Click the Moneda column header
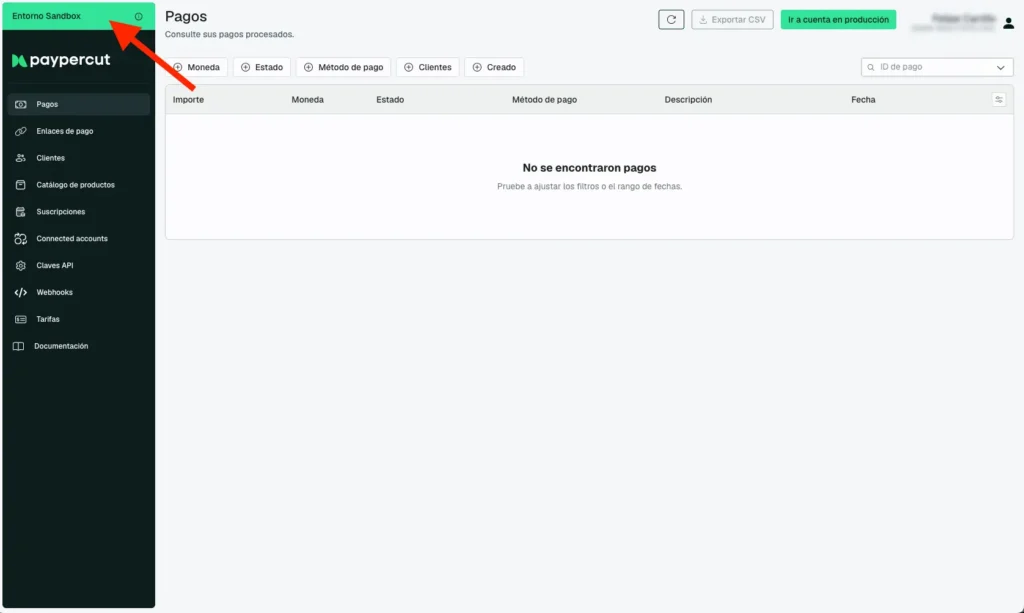The height and width of the screenshot is (613, 1024). 308,100
